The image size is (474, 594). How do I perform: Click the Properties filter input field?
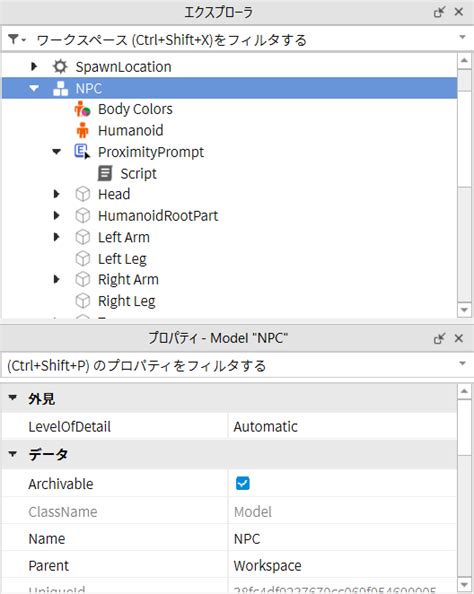click(229, 366)
